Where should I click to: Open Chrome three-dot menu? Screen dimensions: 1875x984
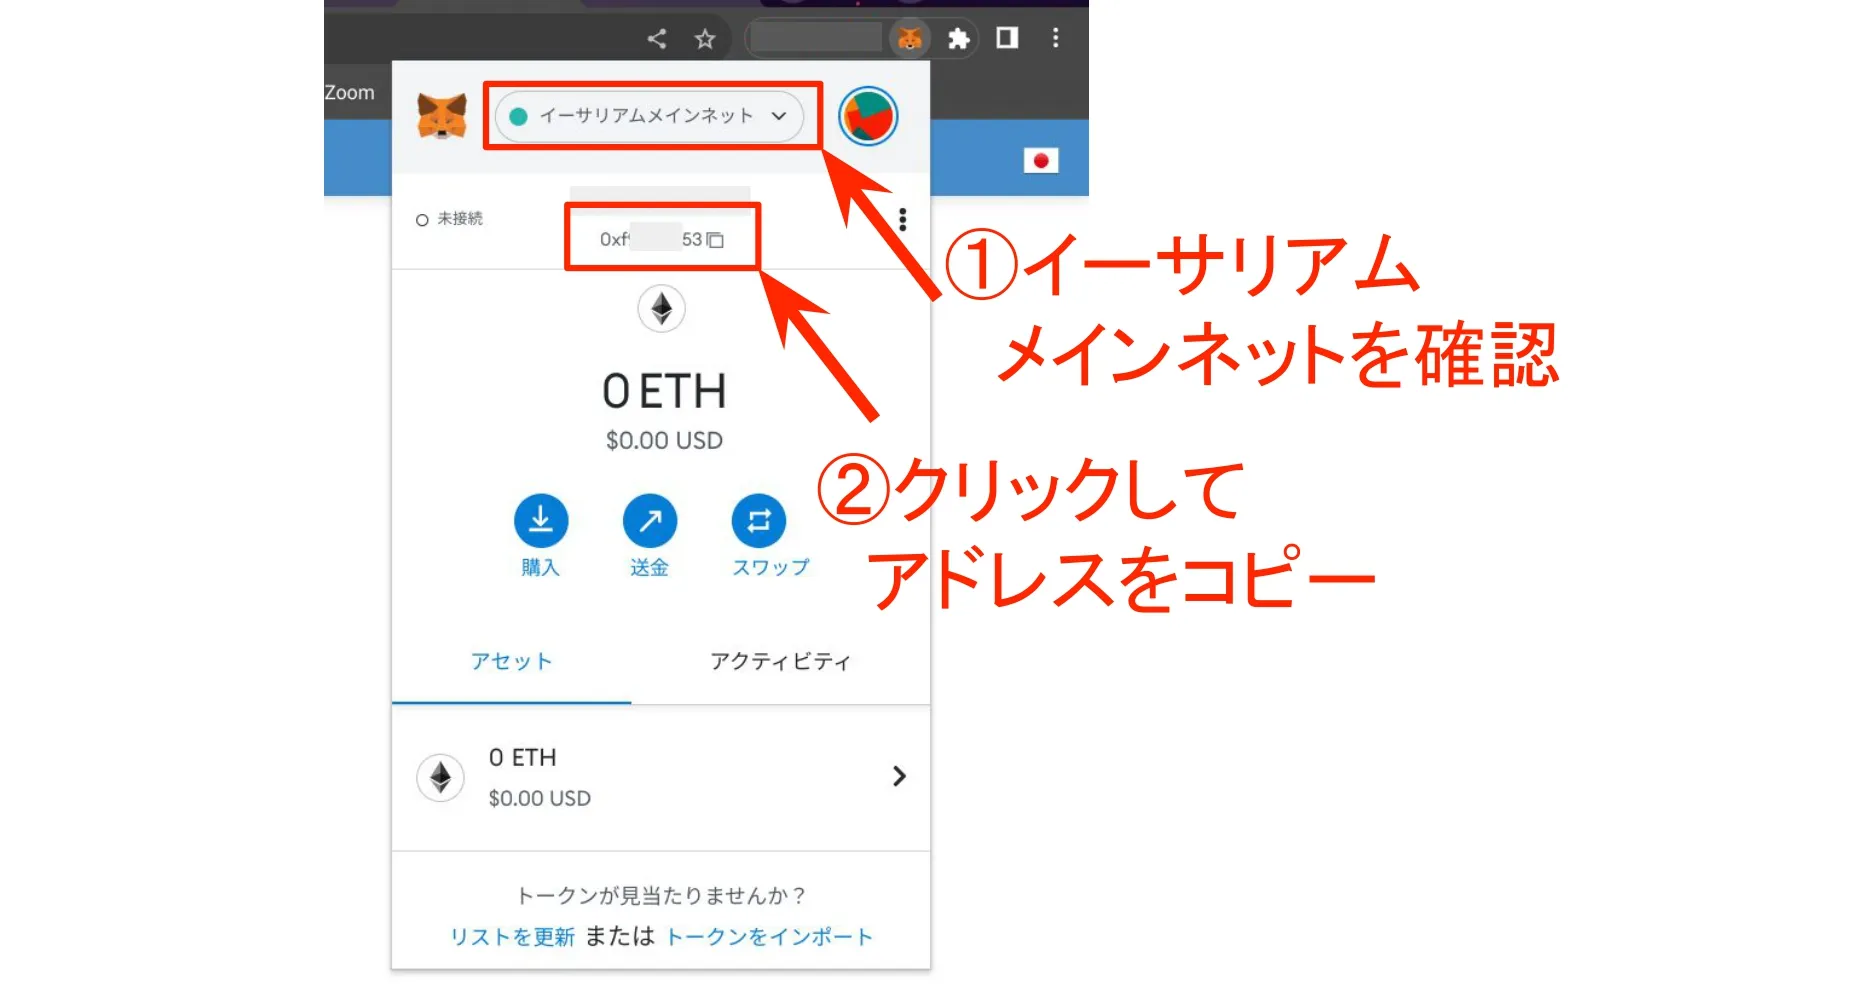1055,38
